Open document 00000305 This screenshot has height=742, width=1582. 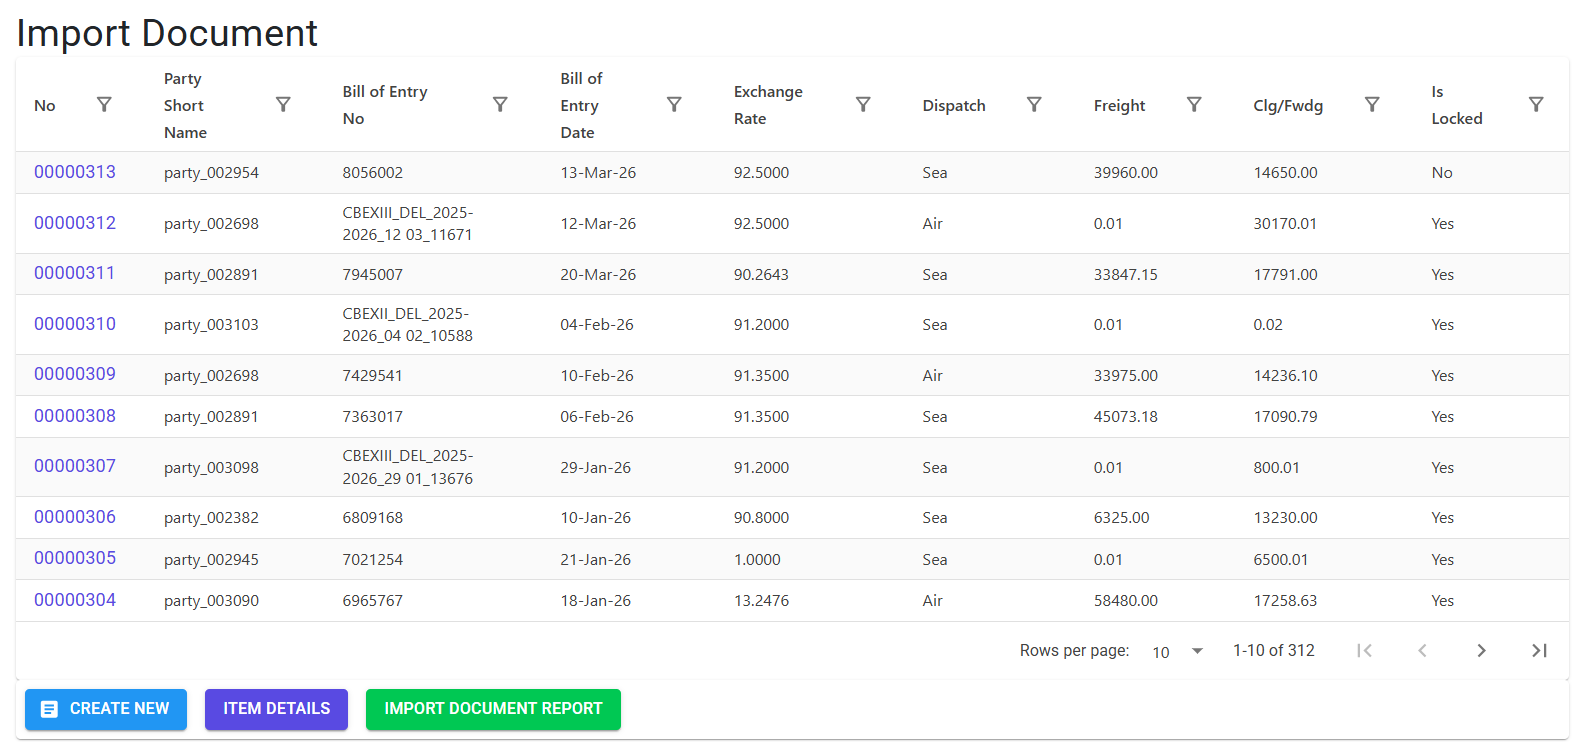[x=75, y=558]
